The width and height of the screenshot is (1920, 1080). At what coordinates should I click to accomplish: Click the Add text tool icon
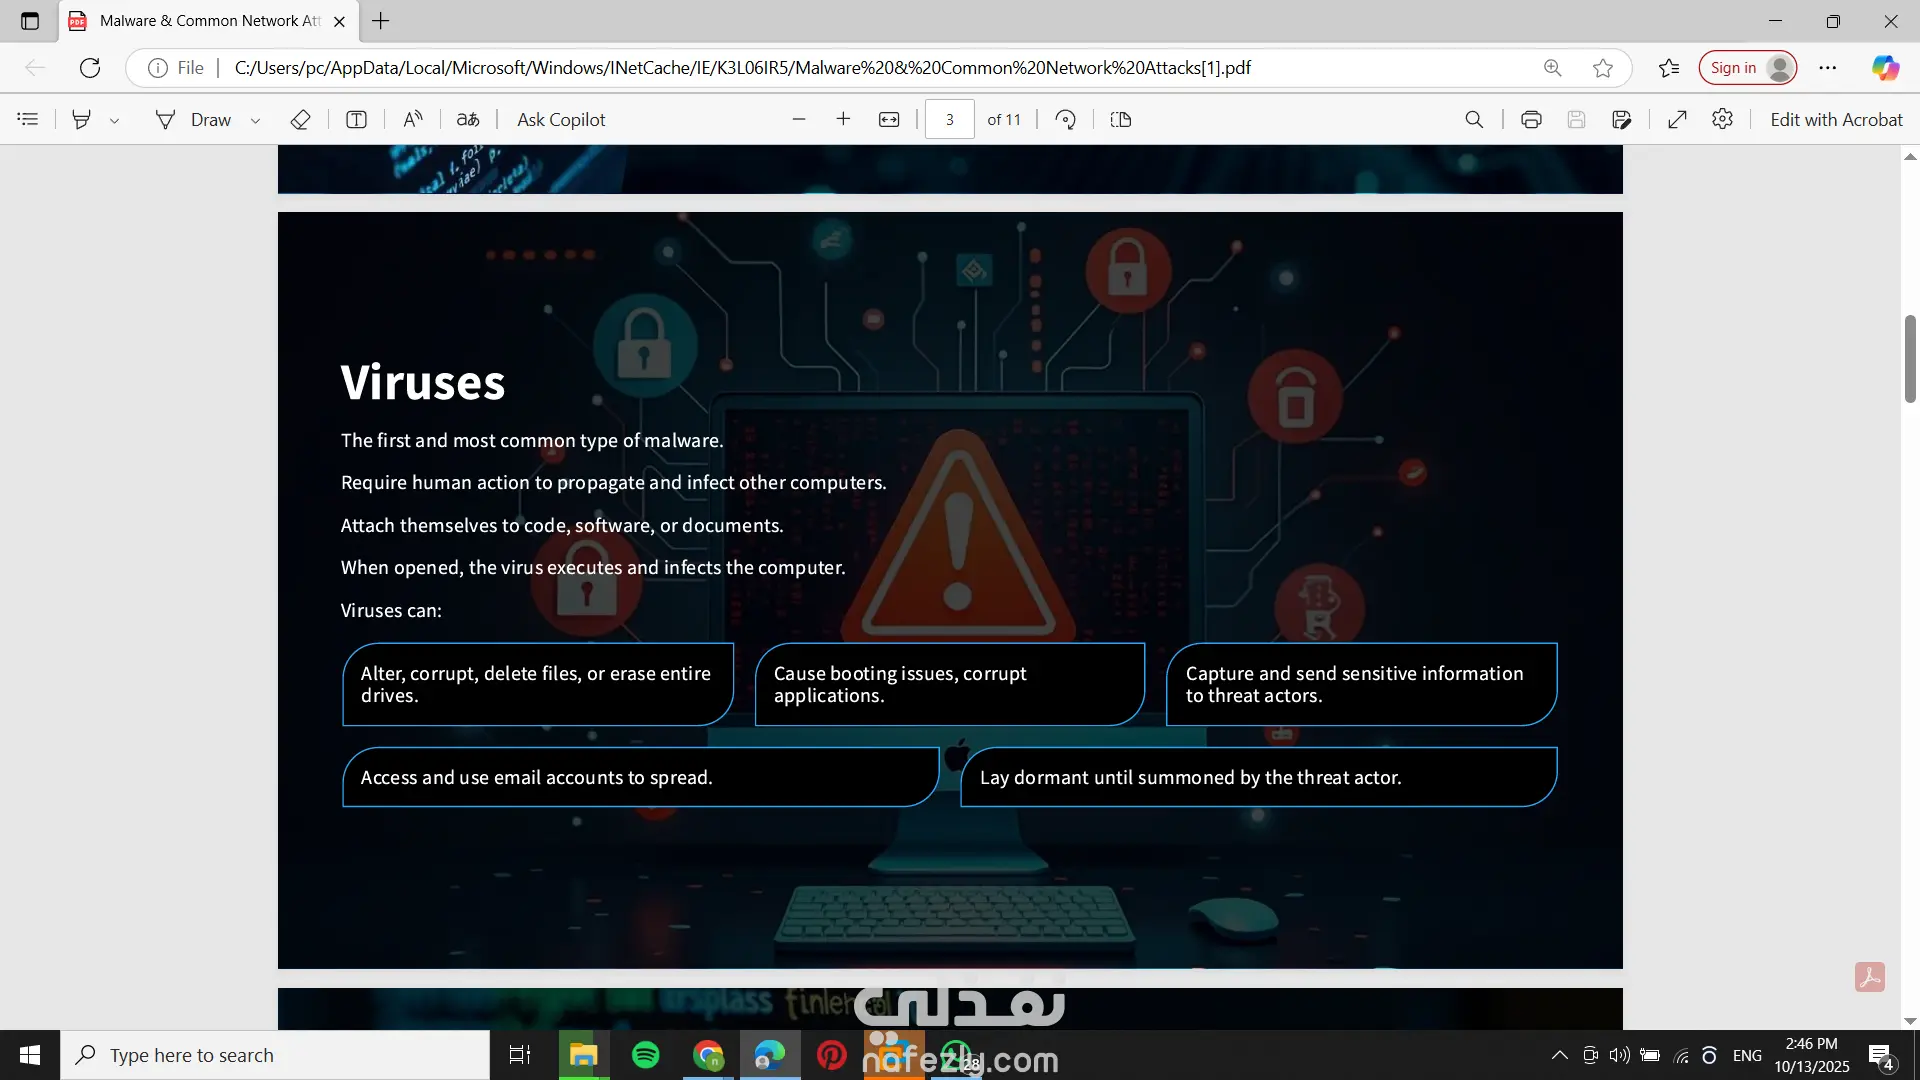(356, 119)
